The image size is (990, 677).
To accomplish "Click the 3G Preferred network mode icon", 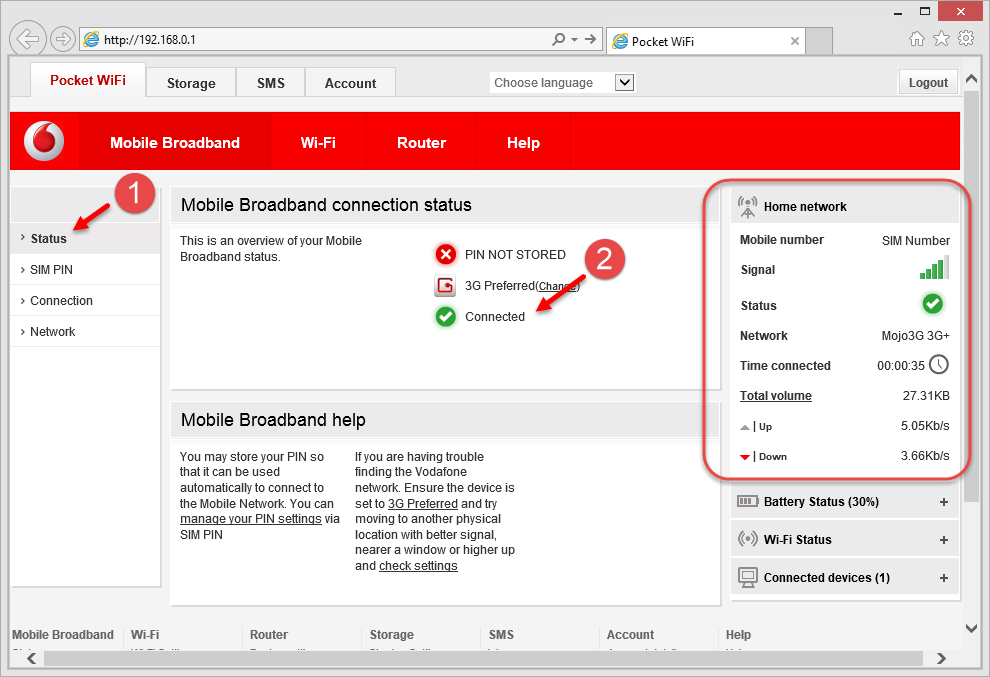I will (445, 285).
